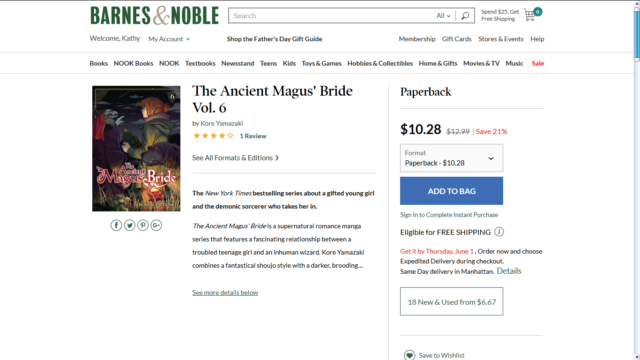
Task: Click into the Search input field
Action: [333, 16]
